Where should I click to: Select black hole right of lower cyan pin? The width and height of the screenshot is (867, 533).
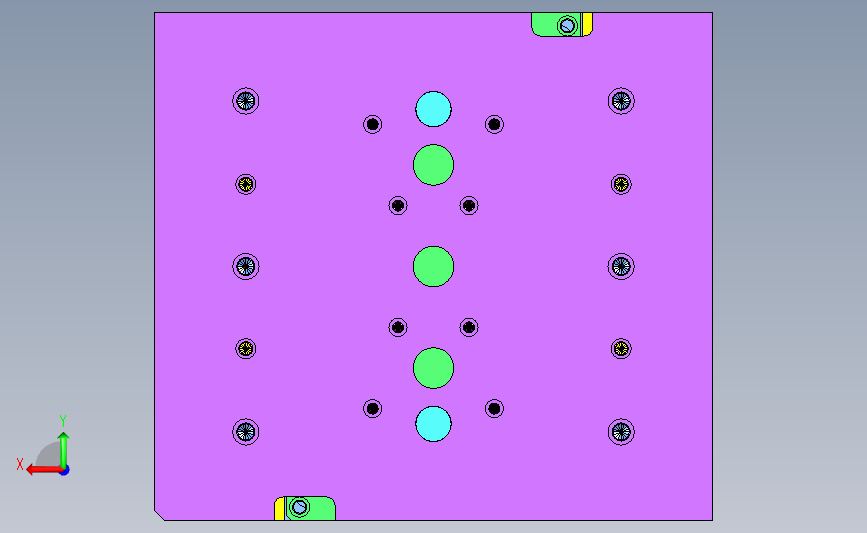494,409
